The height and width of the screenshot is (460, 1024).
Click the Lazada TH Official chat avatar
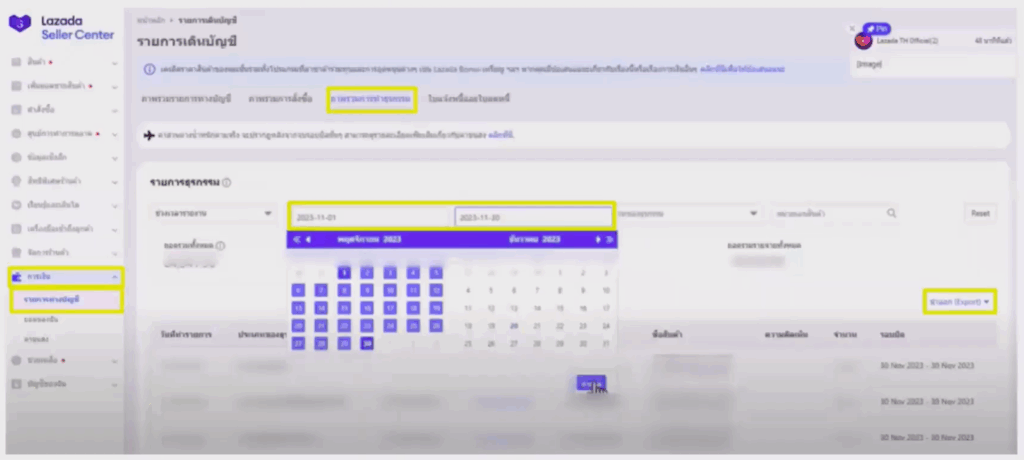[x=863, y=41]
